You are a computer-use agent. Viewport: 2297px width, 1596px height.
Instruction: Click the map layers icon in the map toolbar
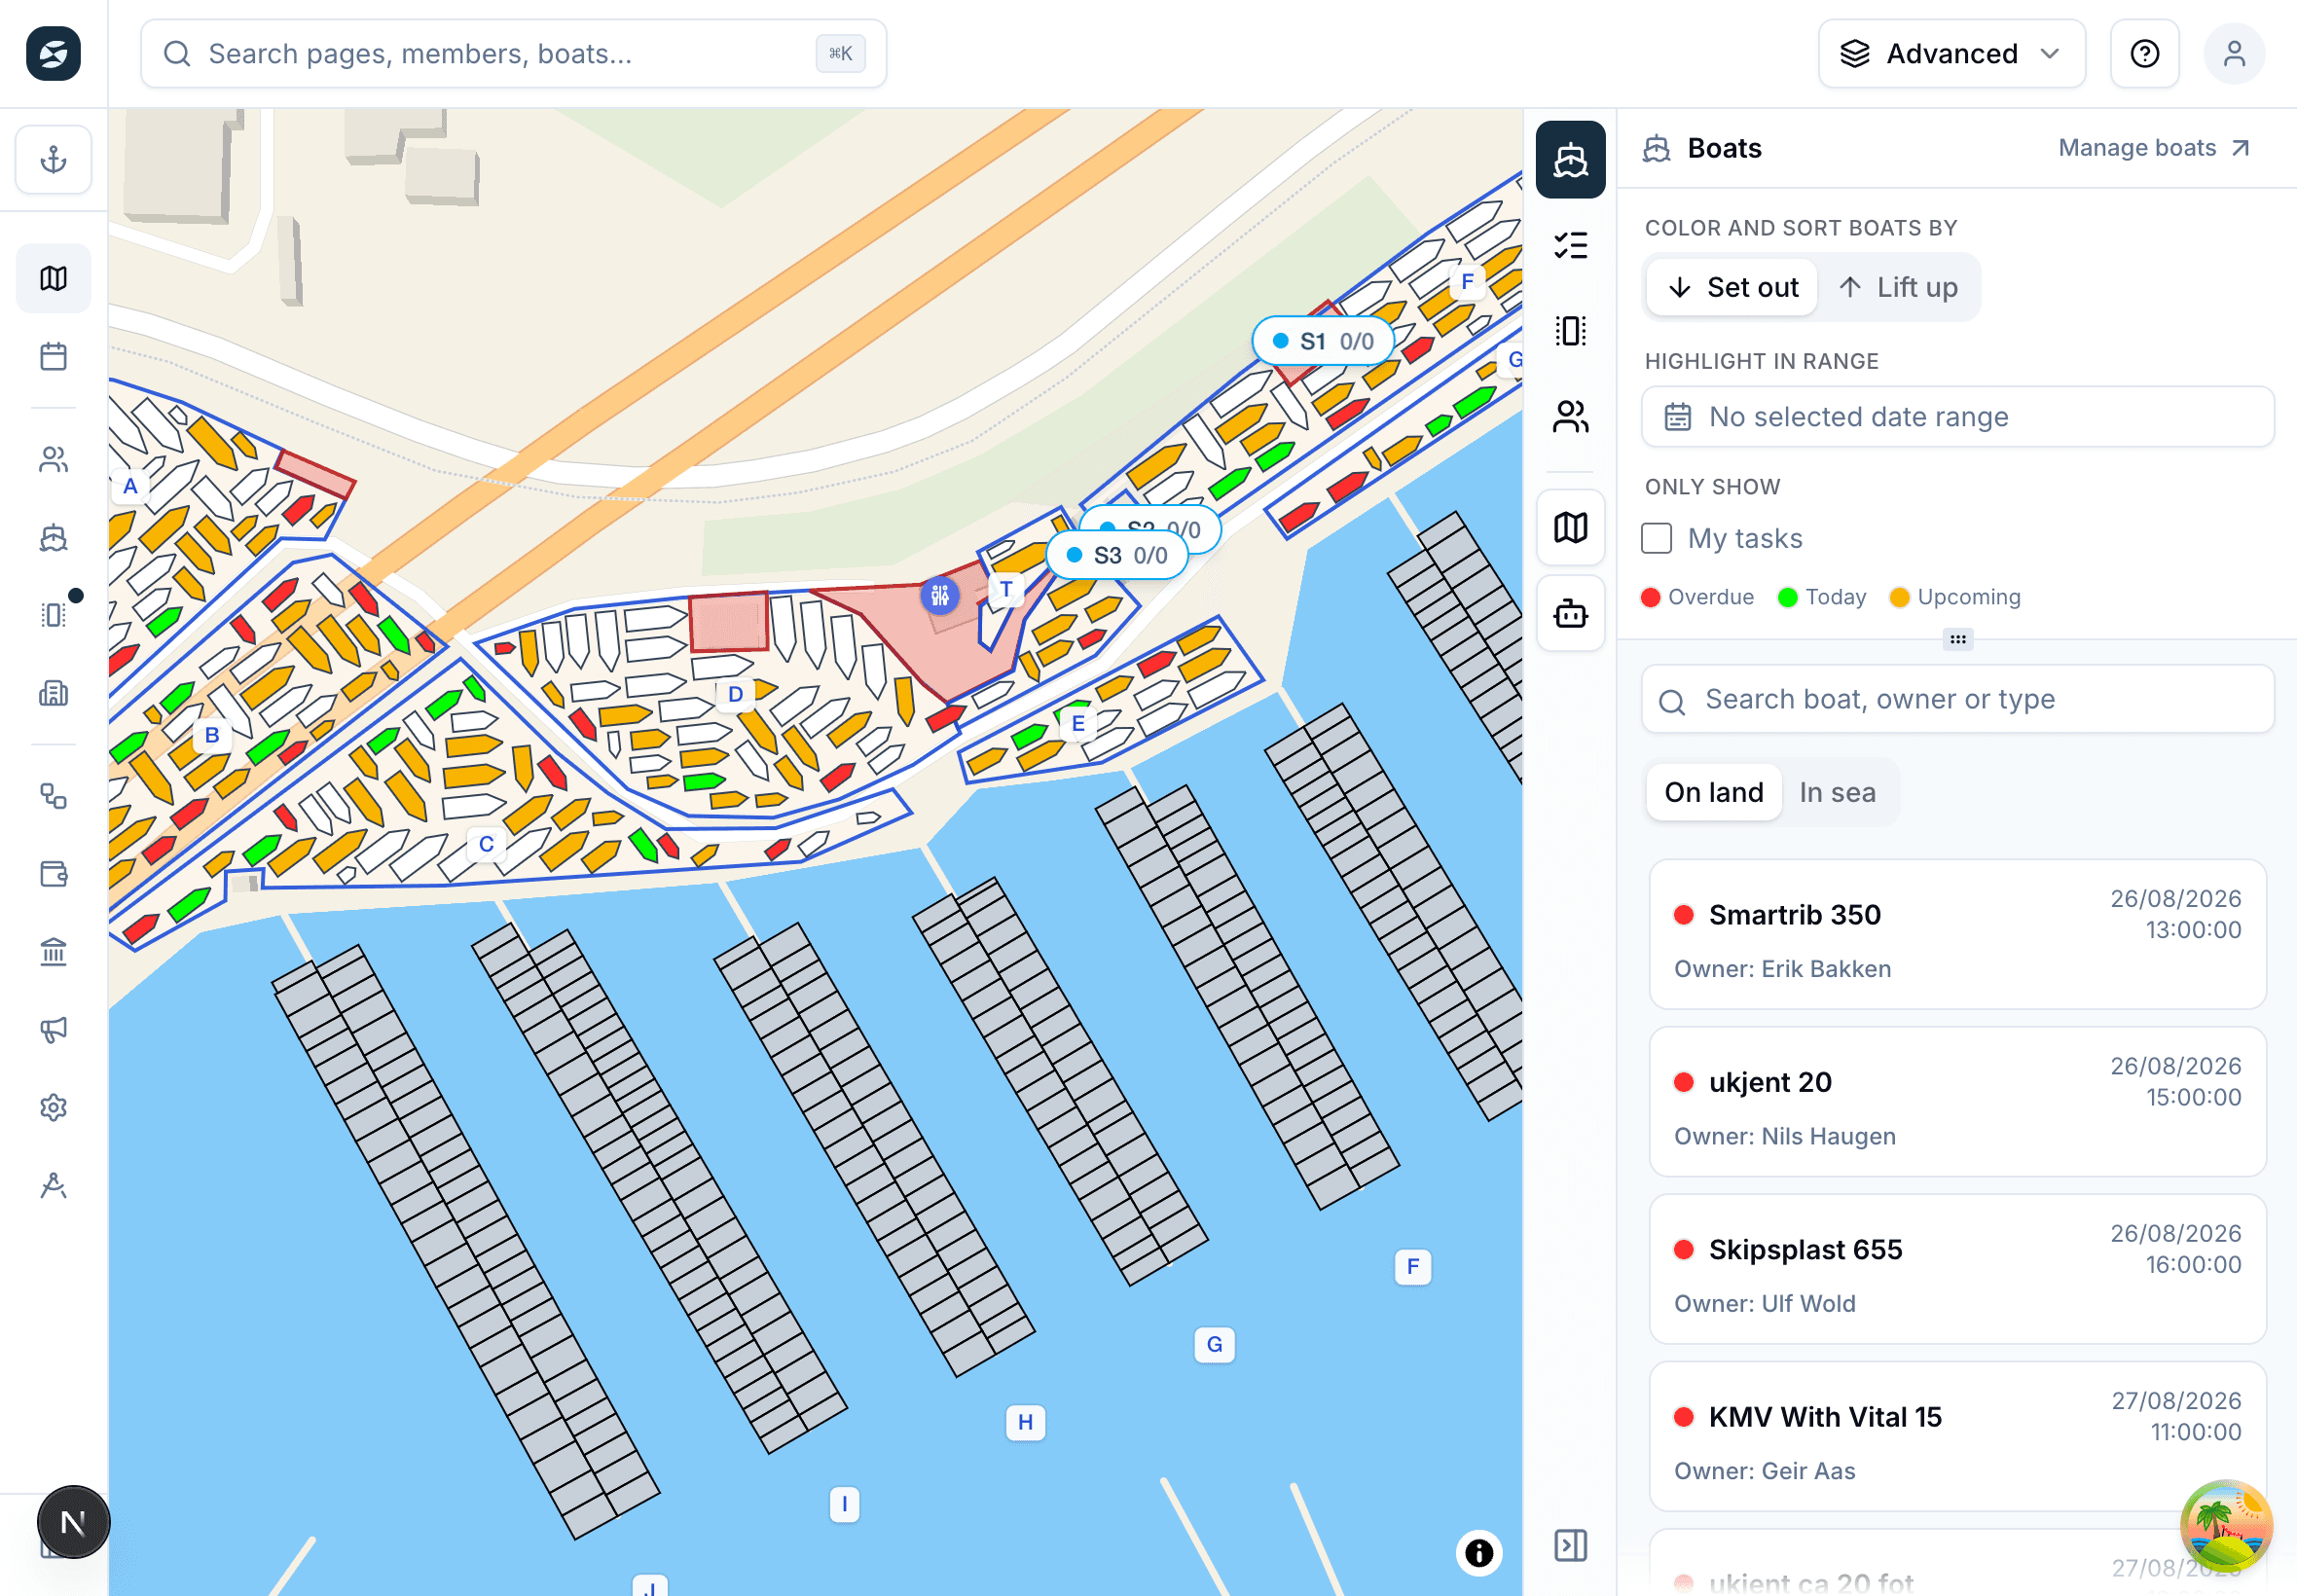(1570, 527)
